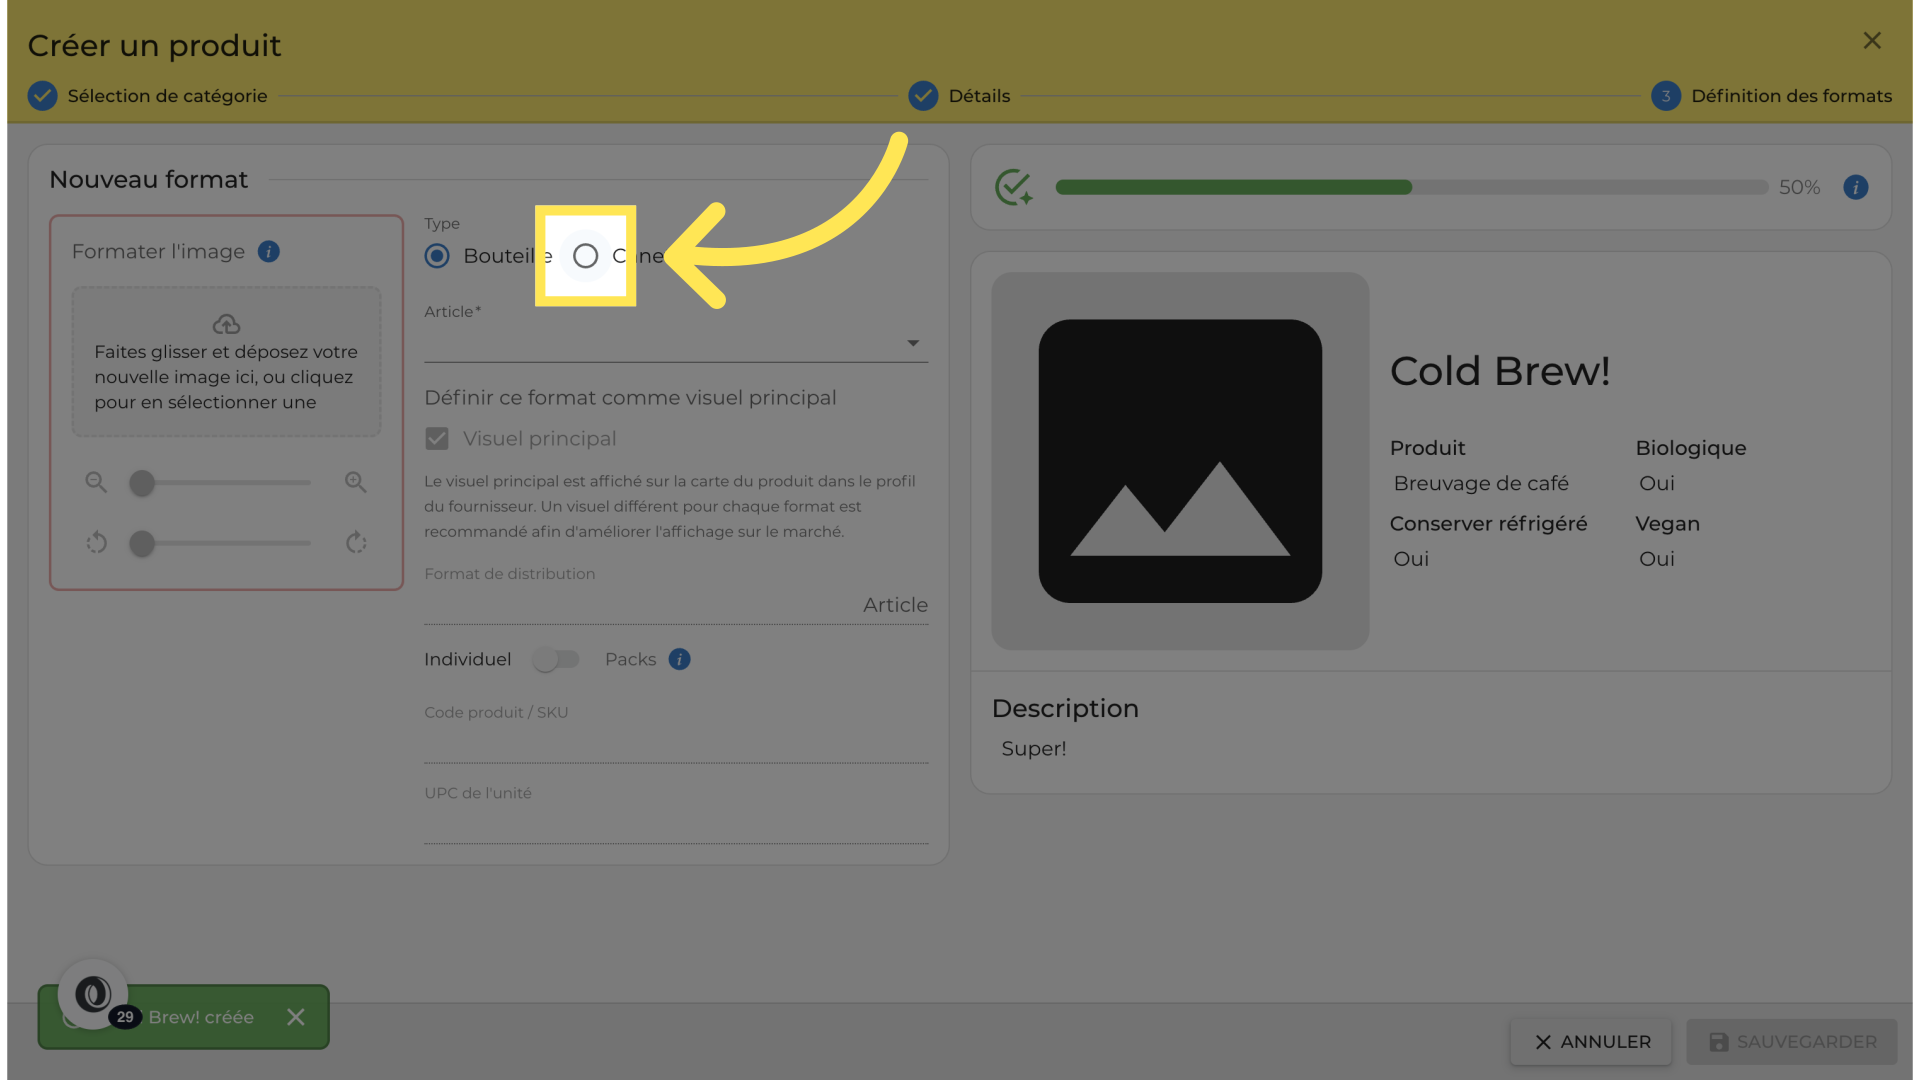
Task: Click the ANNULER button
Action: pos(1592,1041)
